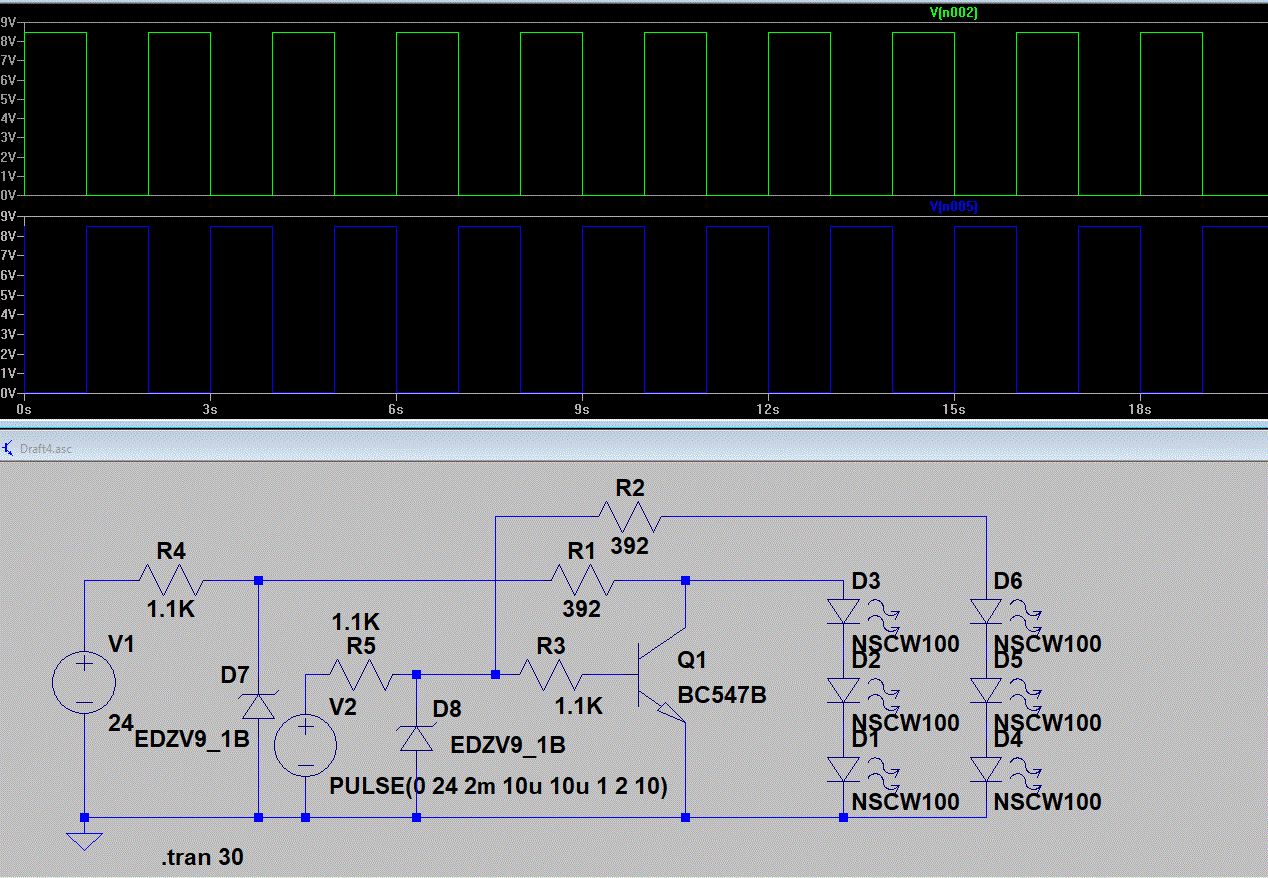Click the .tran 30 simulation directive

click(202, 857)
